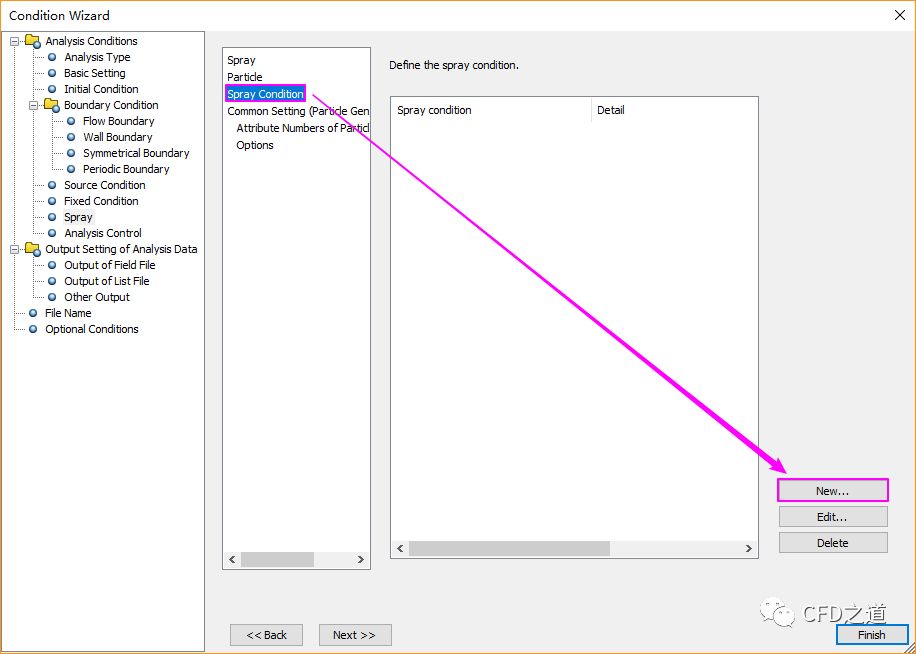Select Source Condition in the tree

coord(105,185)
